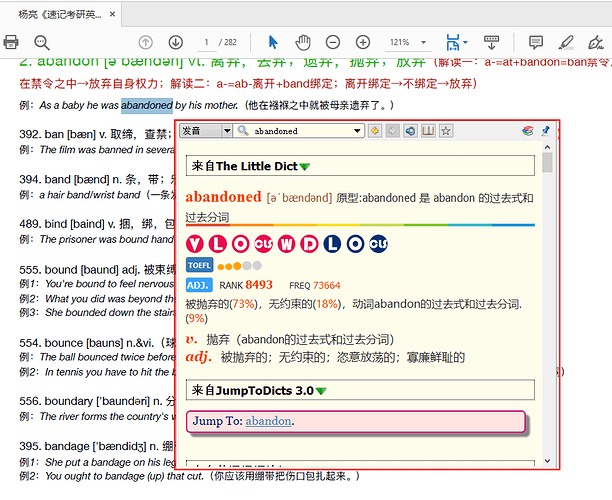Image resolution: width=612 pixels, height=500 pixels.
Task: Open the book dictionary icon
Action: pos(428,131)
